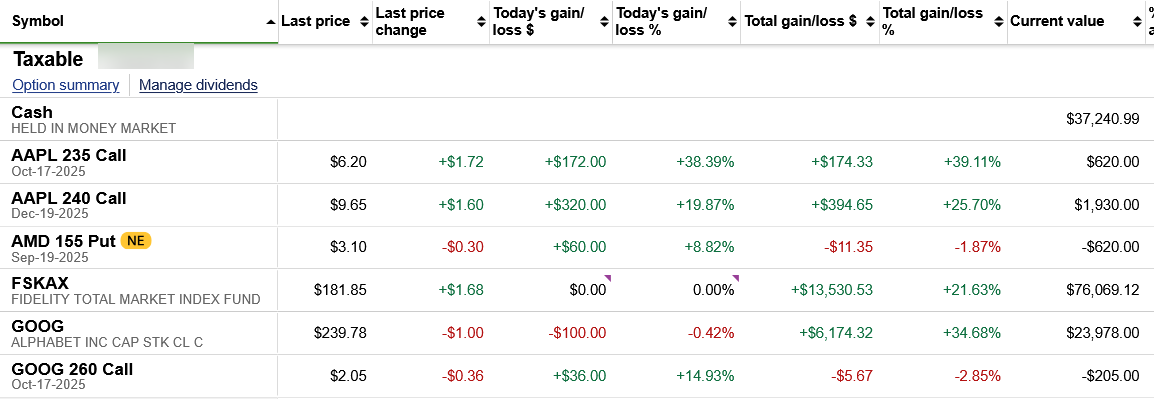Click Total gain/loss $ sort arrows
This screenshot has height=399, width=1154.
(871, 22)
